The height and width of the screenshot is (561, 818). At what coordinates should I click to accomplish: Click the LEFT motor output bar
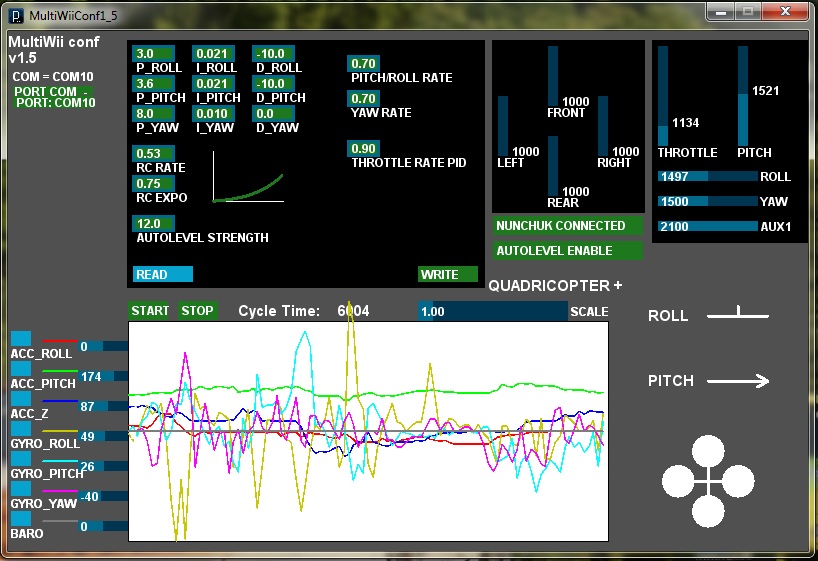[503, 126]
